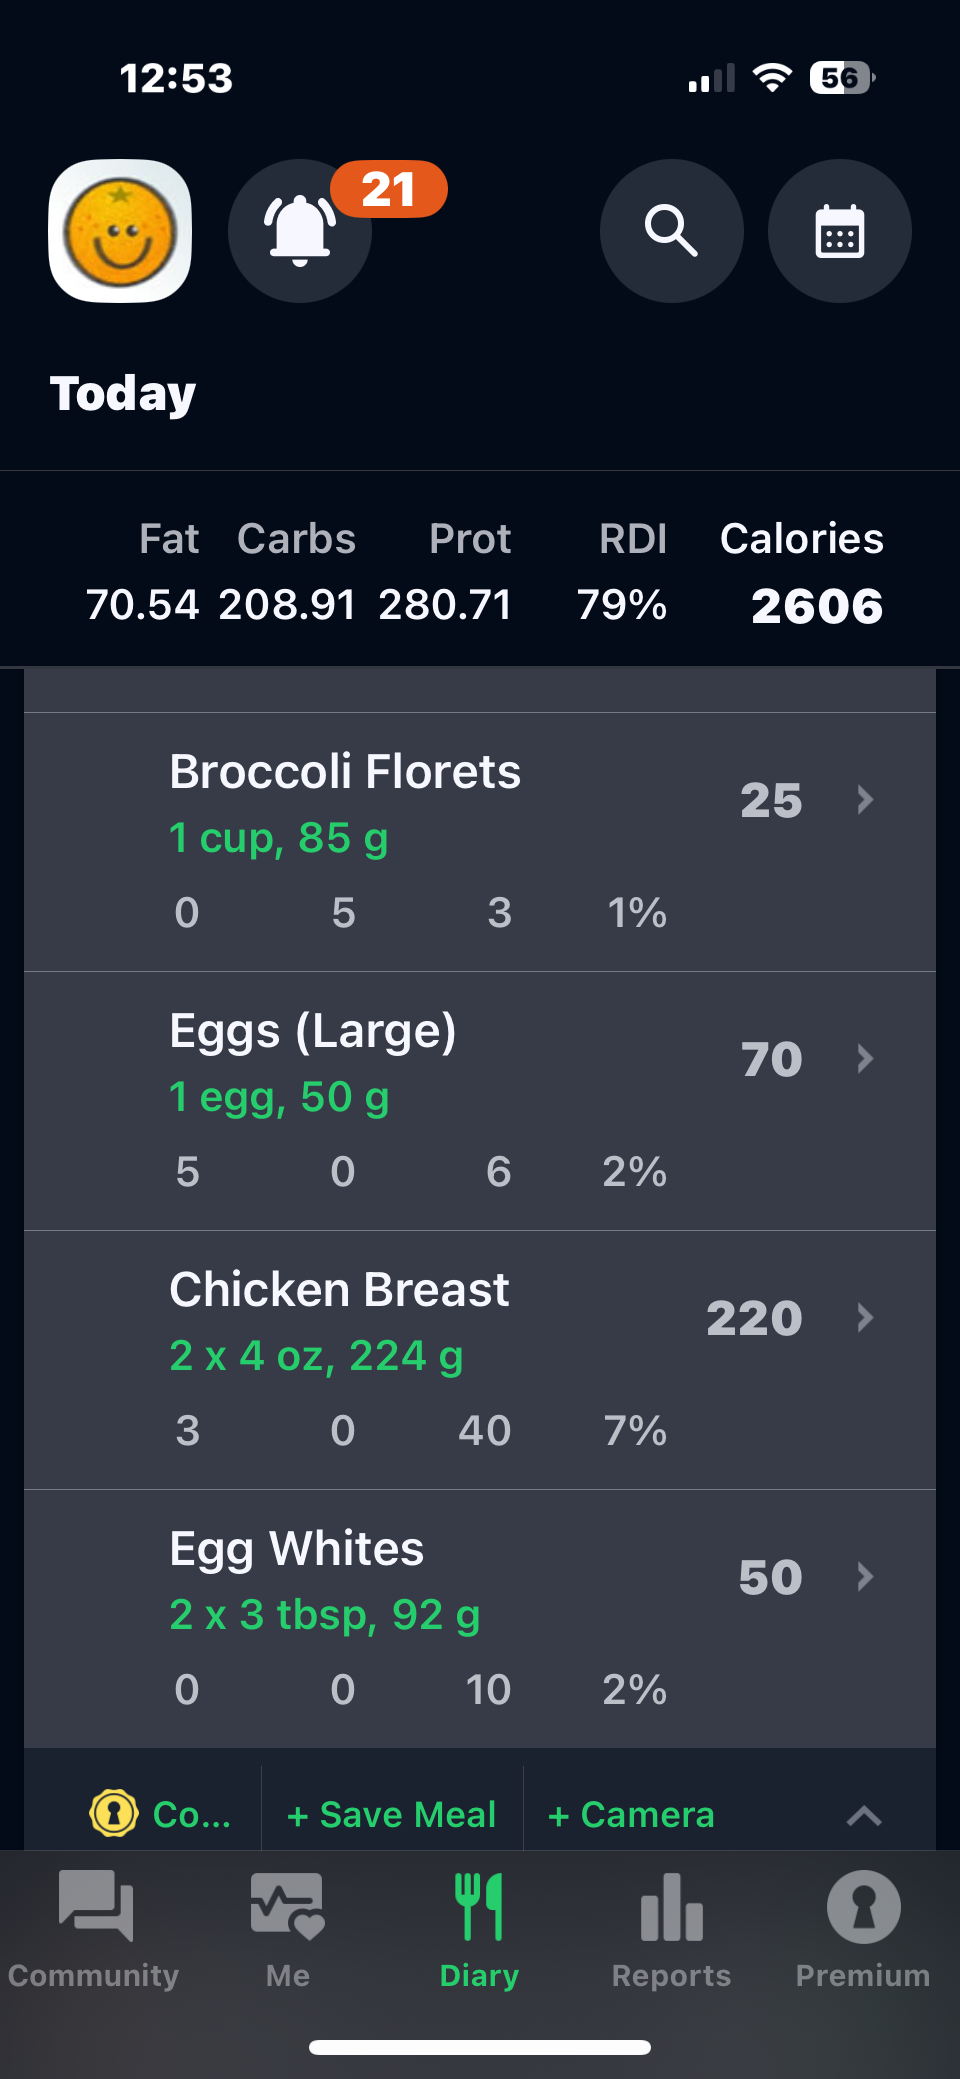Open notifications bell with 21 badge
Screen dimensions: 960x2079
[x=300, y=231]
